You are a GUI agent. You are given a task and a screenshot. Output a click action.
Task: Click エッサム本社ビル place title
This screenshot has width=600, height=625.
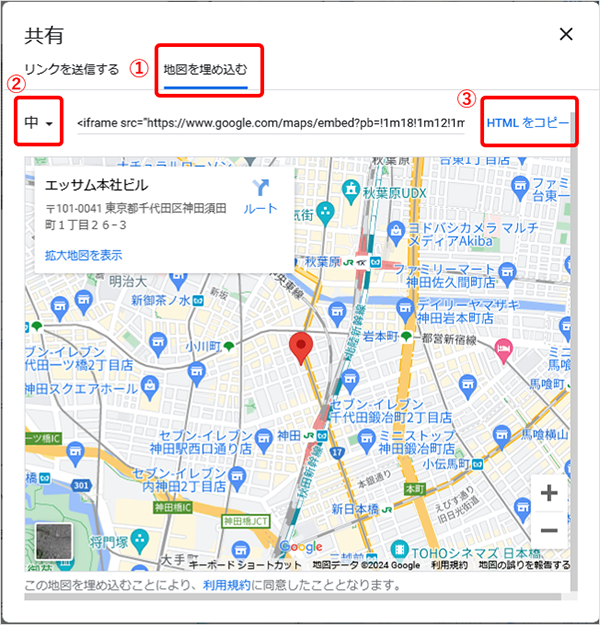click(x=96, y=185)
